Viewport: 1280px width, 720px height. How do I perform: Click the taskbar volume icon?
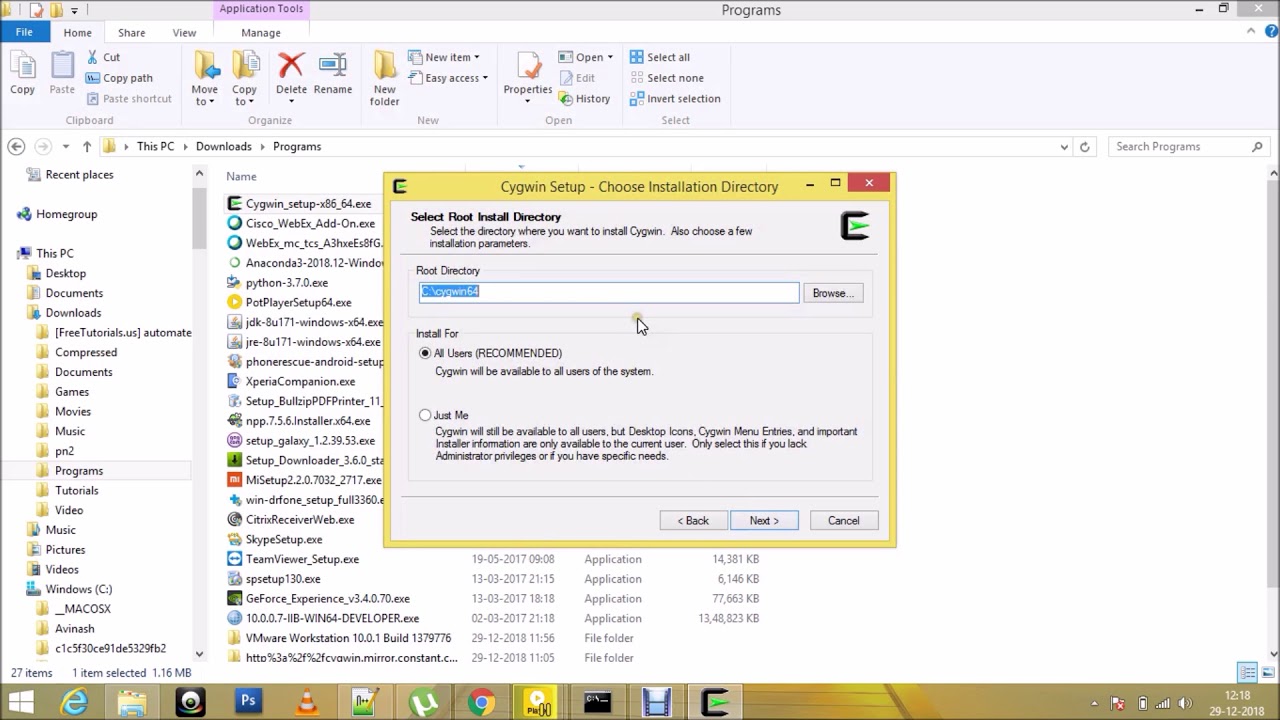1187,703
